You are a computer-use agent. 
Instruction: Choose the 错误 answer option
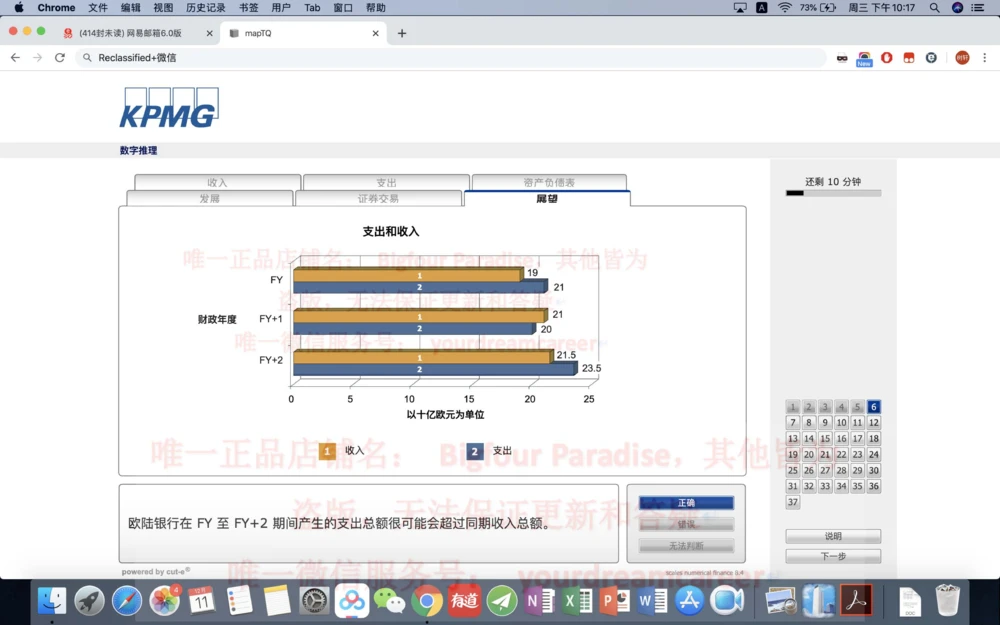[686, 524]
